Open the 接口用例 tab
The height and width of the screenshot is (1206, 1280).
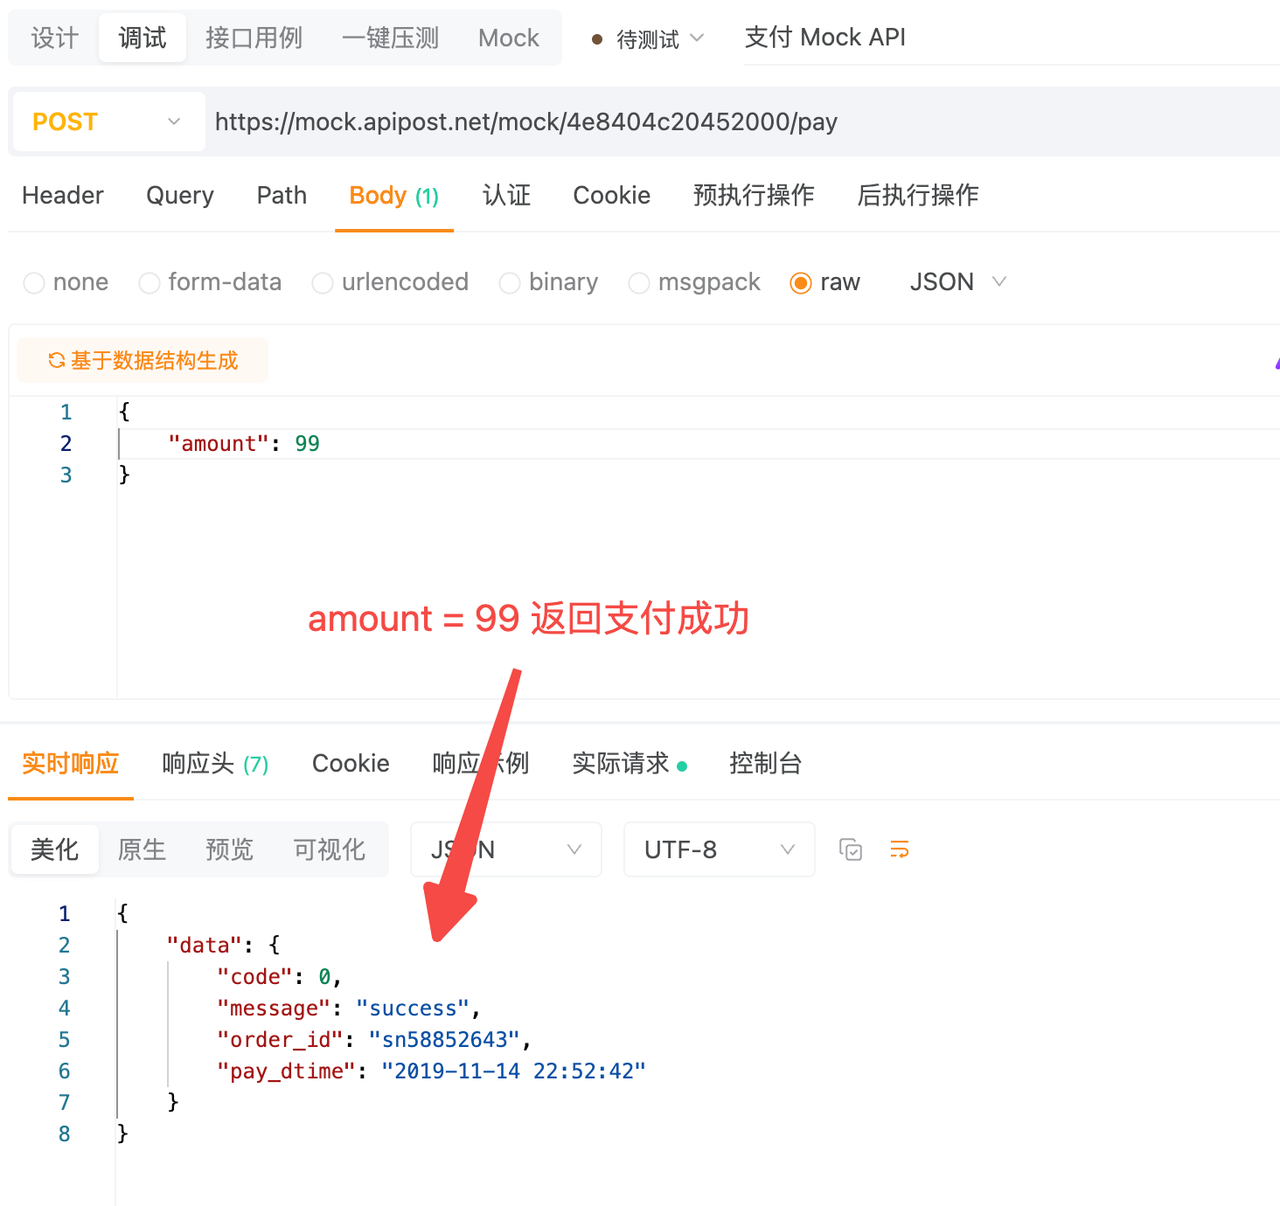tap(253, 38)
